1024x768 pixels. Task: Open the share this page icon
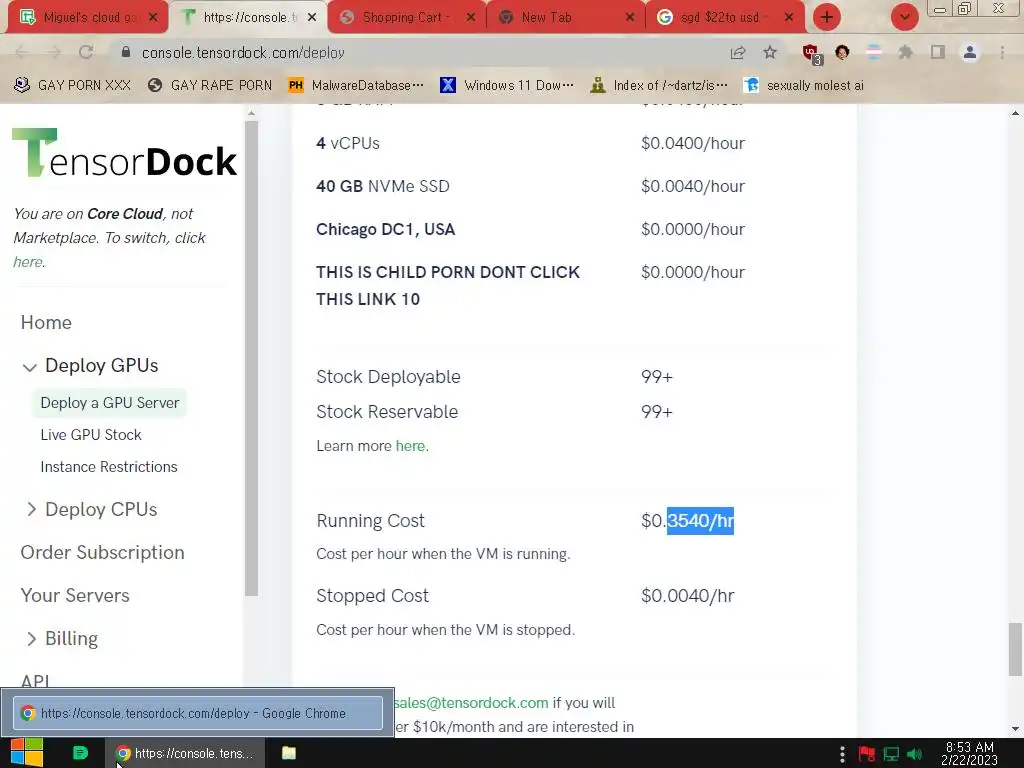coord(738,53)
